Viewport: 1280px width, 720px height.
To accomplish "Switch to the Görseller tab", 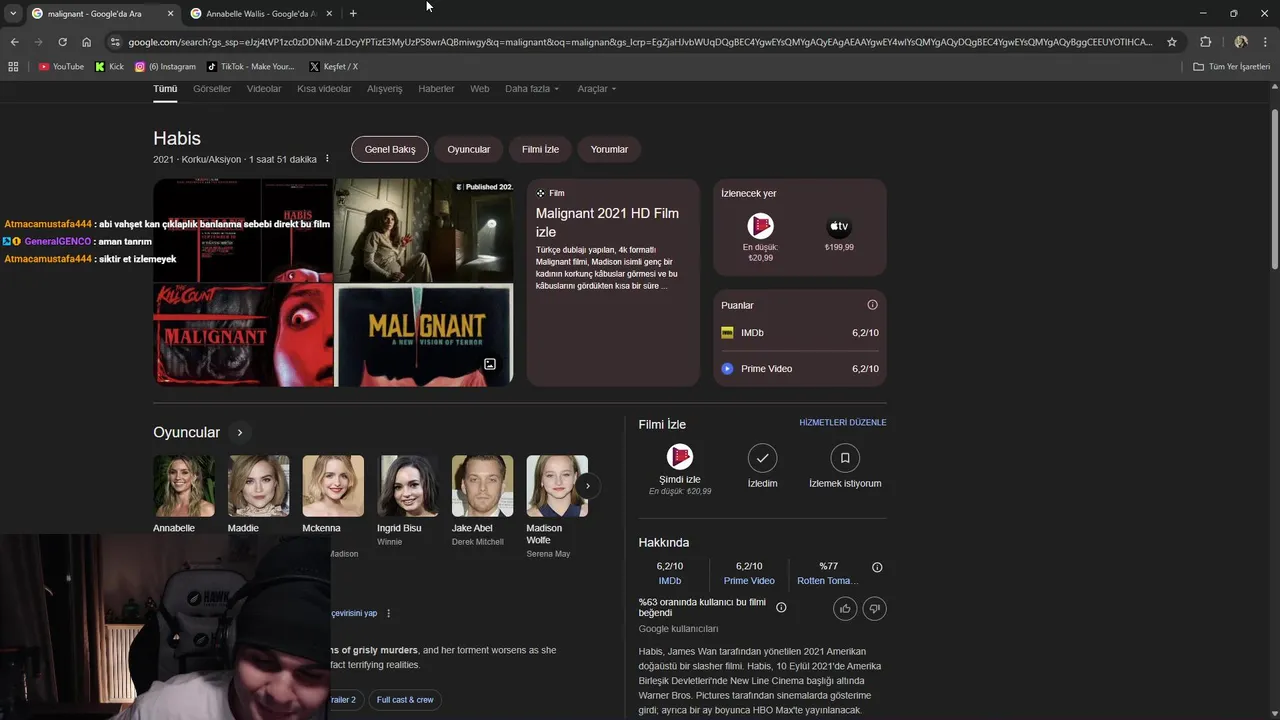I will point(212,89).
